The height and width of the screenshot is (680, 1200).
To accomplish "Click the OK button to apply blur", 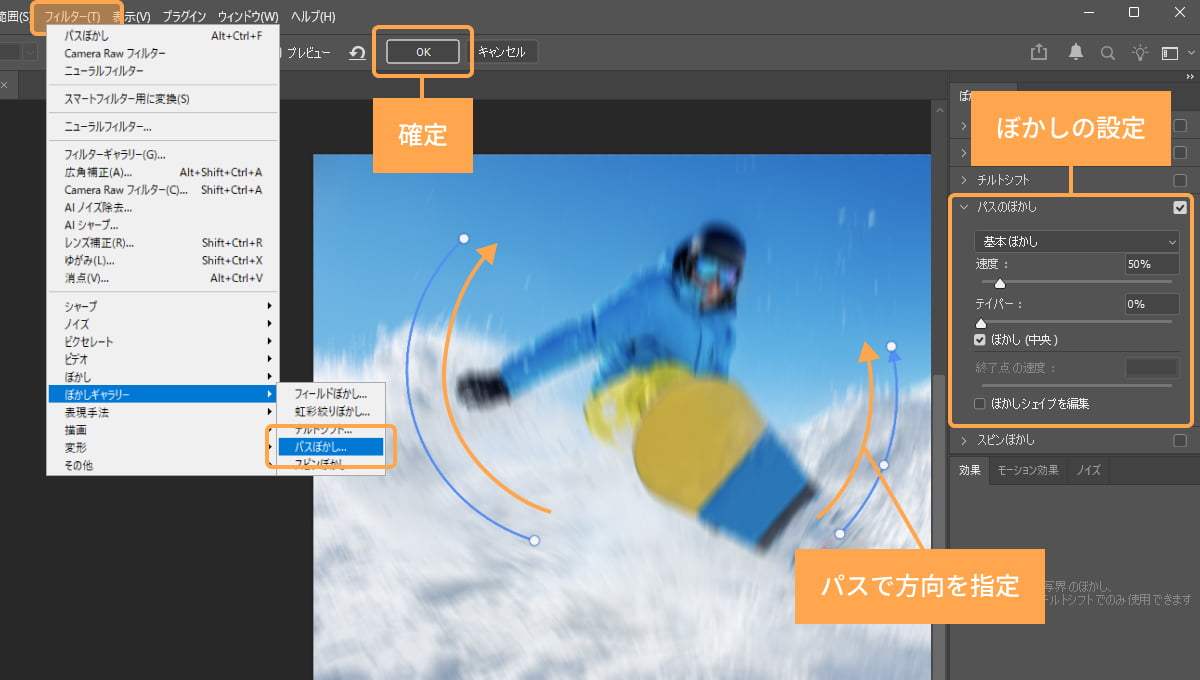I will (422, 52).
